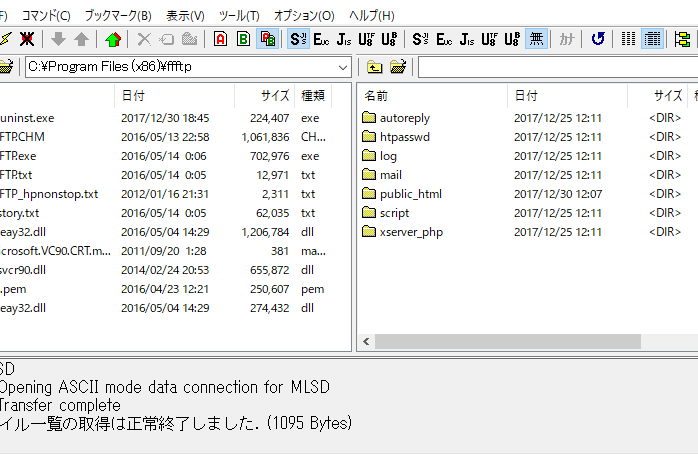Open the ブックマーク(B) menu

(x=118, y=15)
